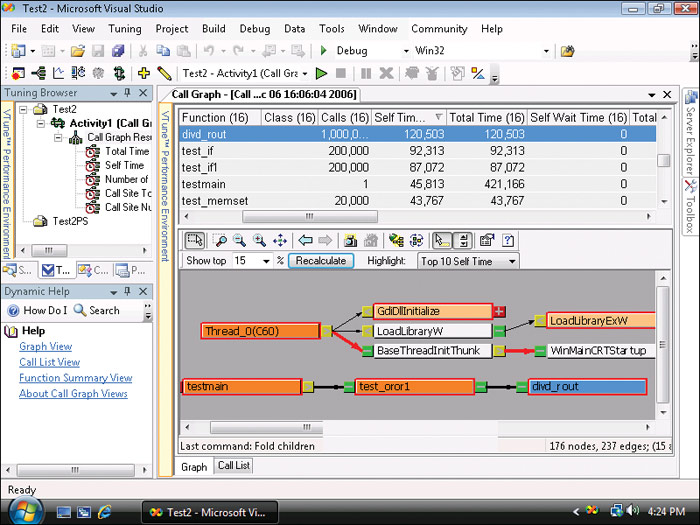Click the Recalculate button

(321, 261)
